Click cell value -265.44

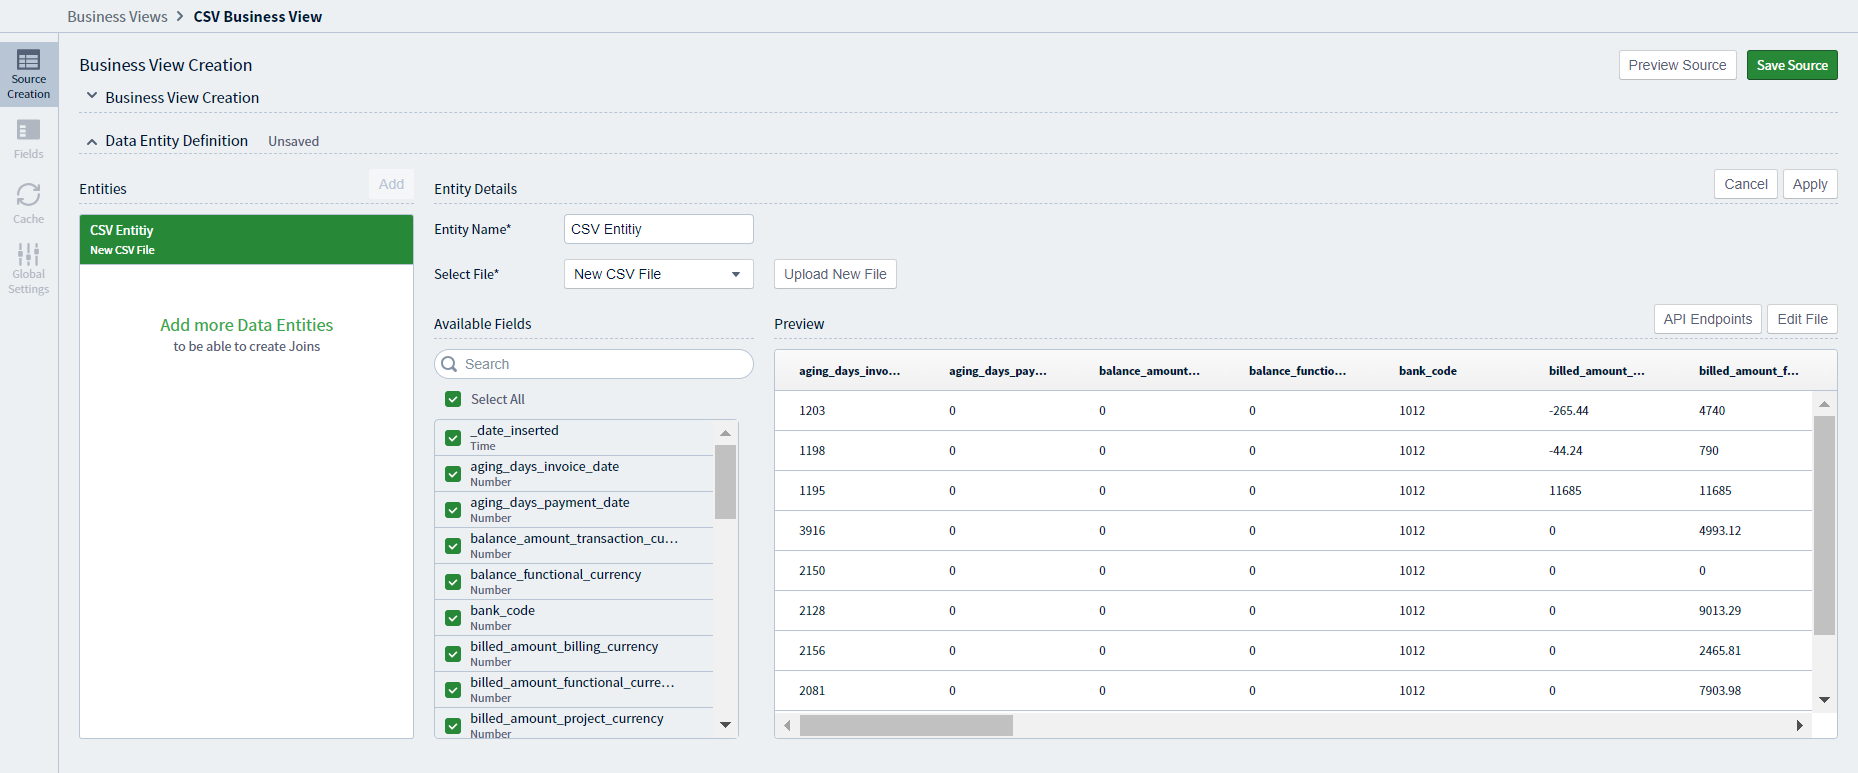pos(1569,411)
